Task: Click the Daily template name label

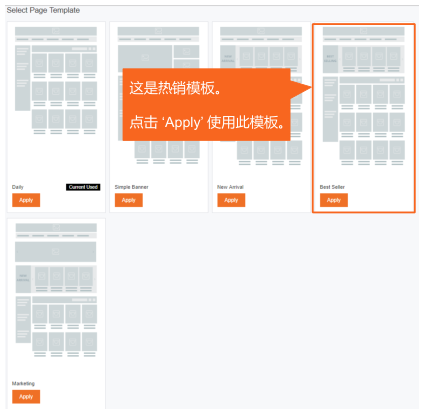Action: (x=18, y=187)
